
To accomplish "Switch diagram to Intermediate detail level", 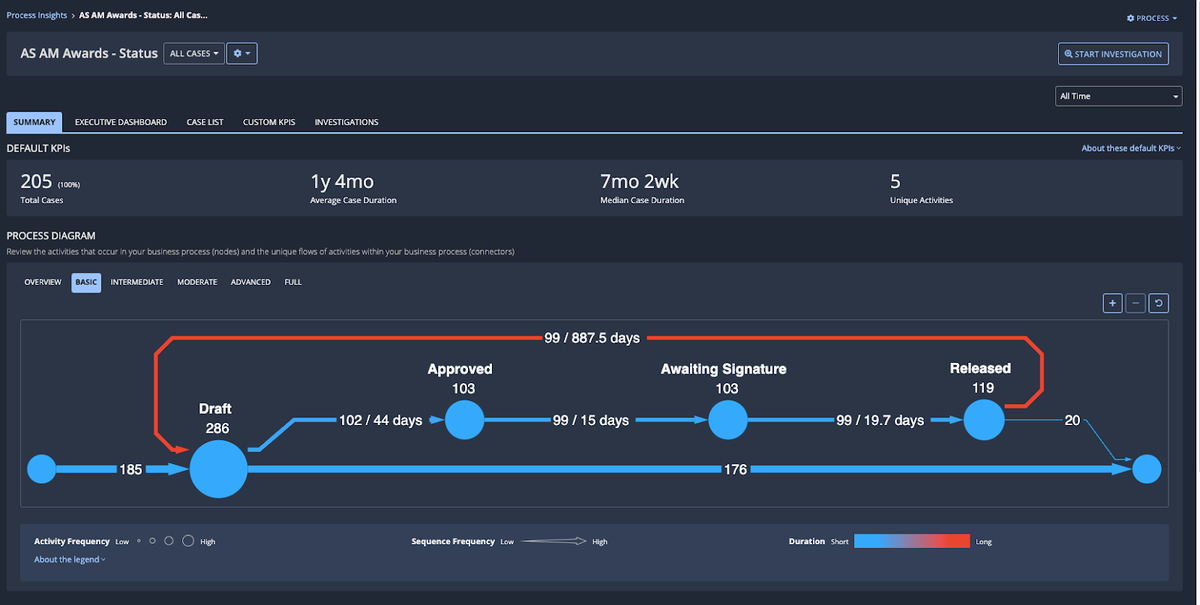I will tap(137, 282).
